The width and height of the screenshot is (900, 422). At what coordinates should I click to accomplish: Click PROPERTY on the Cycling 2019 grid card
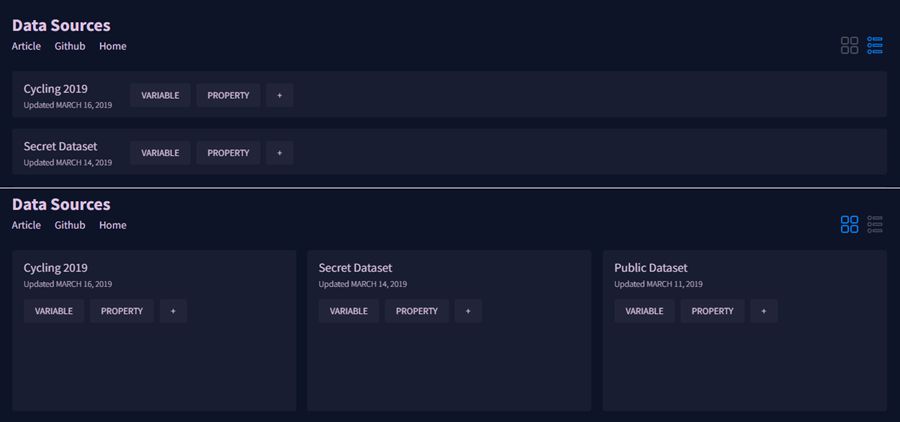point(122,311)
